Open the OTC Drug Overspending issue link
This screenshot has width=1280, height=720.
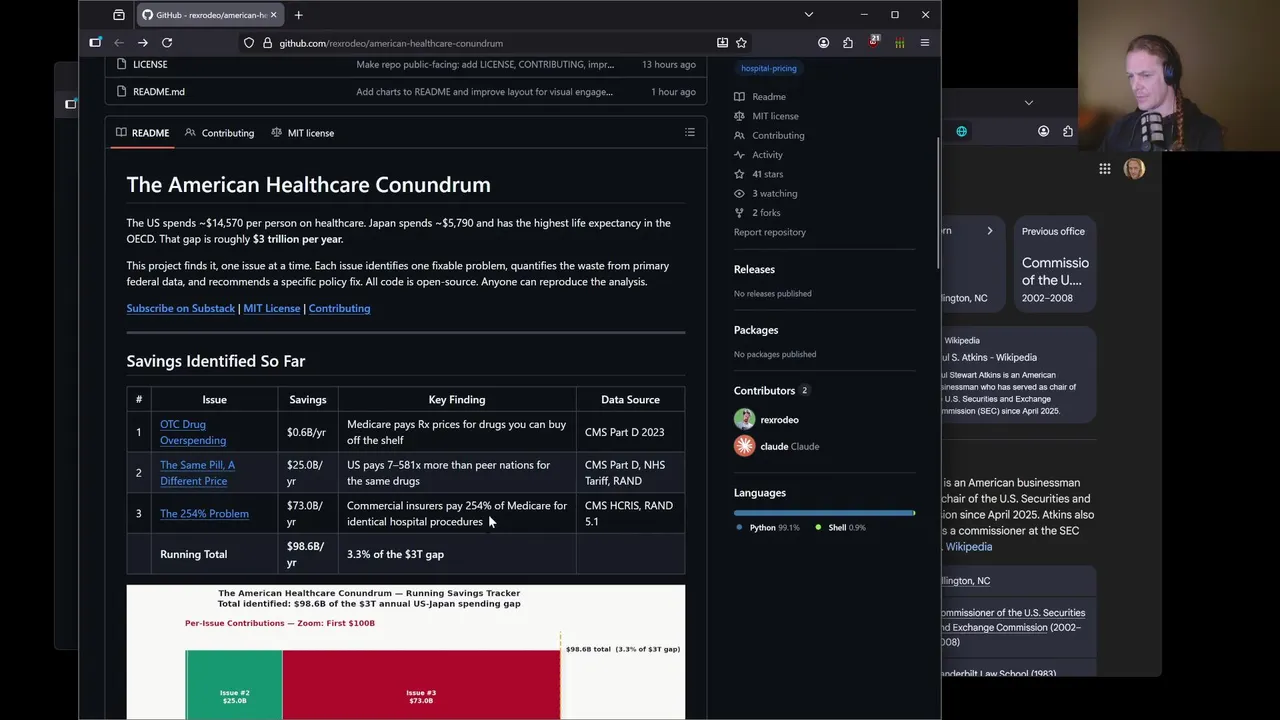[x=193, y=432]
